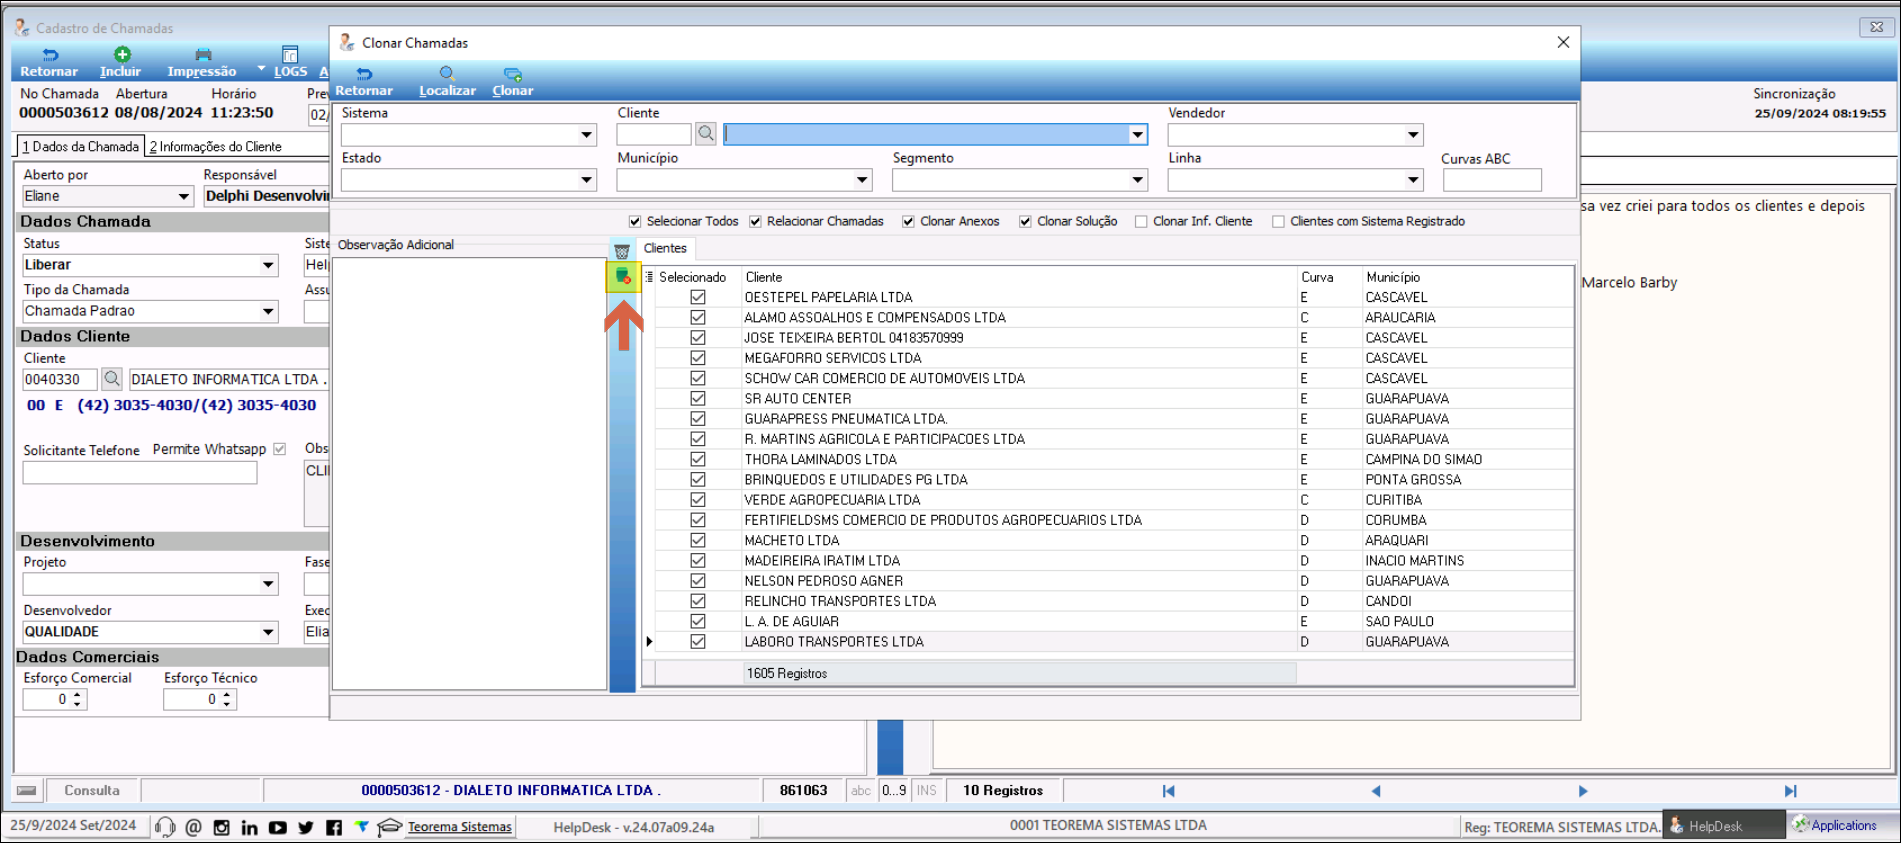
Task: Click the Teorema triangle logo icon in status bar
Action: pos(362,827)
